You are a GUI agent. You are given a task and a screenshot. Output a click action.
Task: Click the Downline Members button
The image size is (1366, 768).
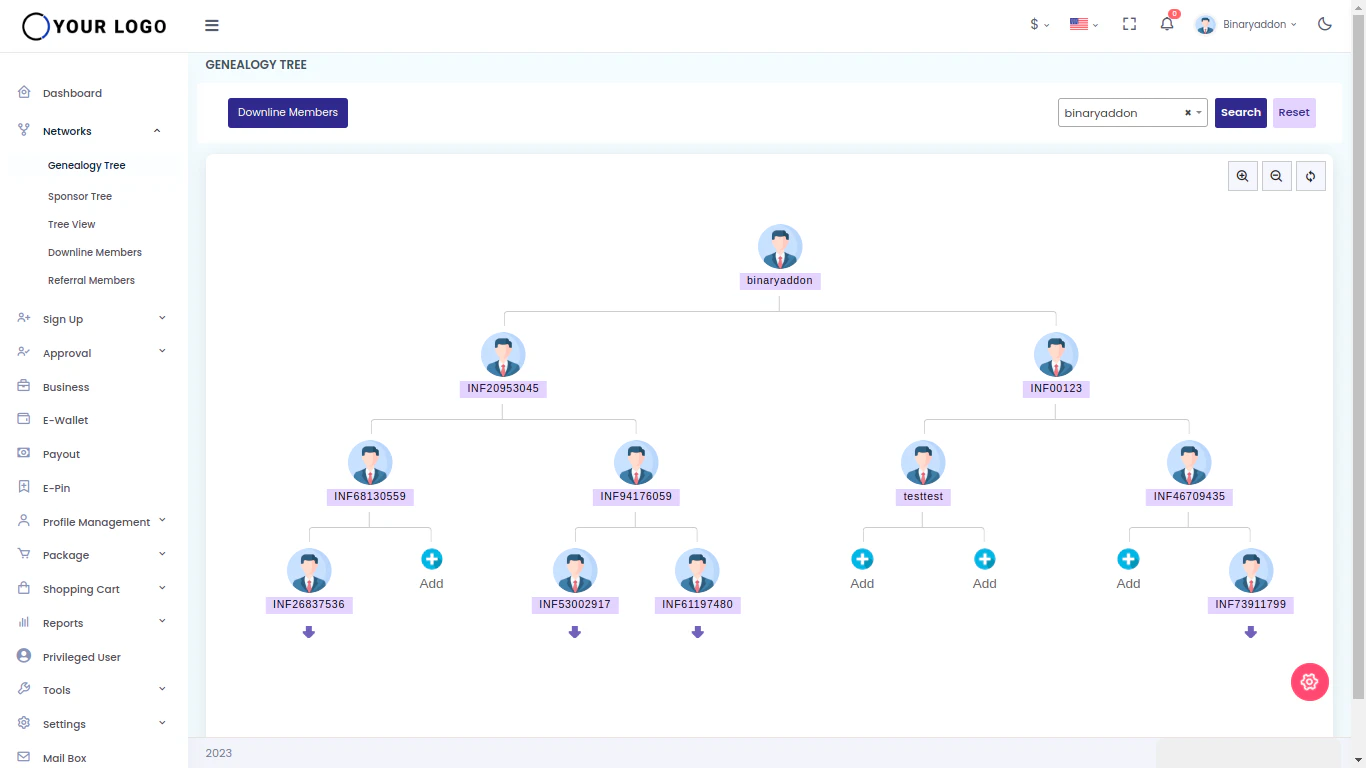coord(287,112)
